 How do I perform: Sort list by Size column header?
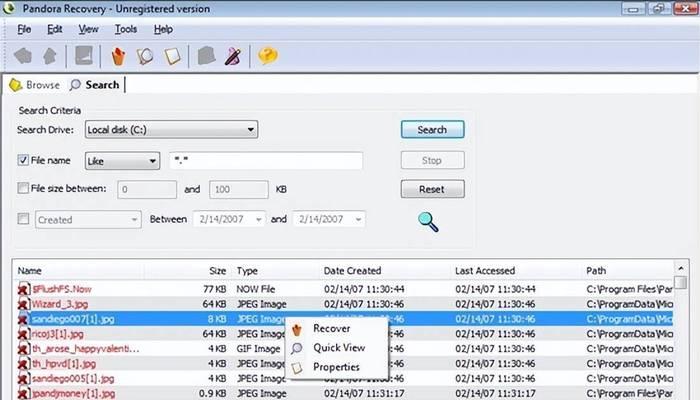pos(217,271)
